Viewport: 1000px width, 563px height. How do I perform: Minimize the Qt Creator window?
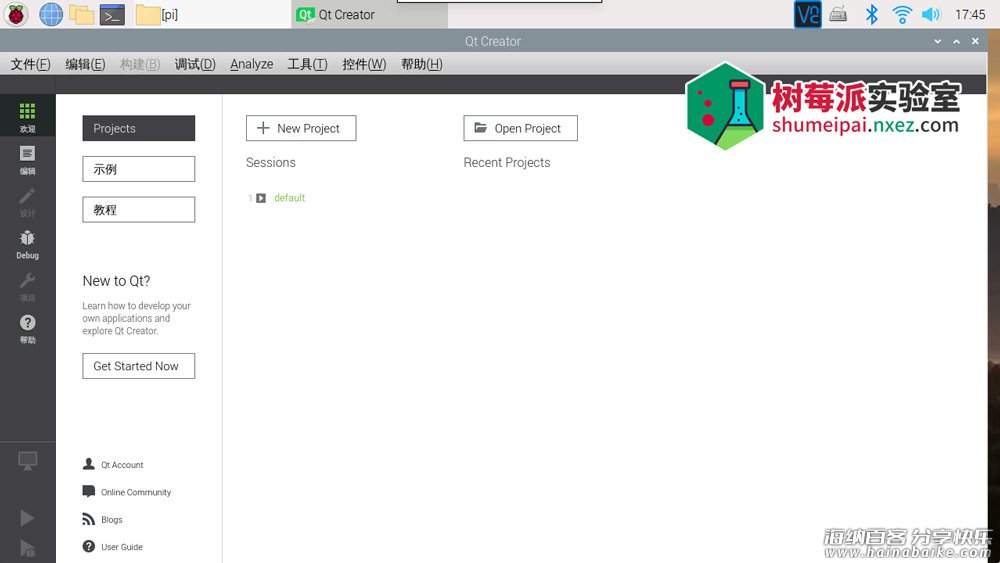pos(938,41)
